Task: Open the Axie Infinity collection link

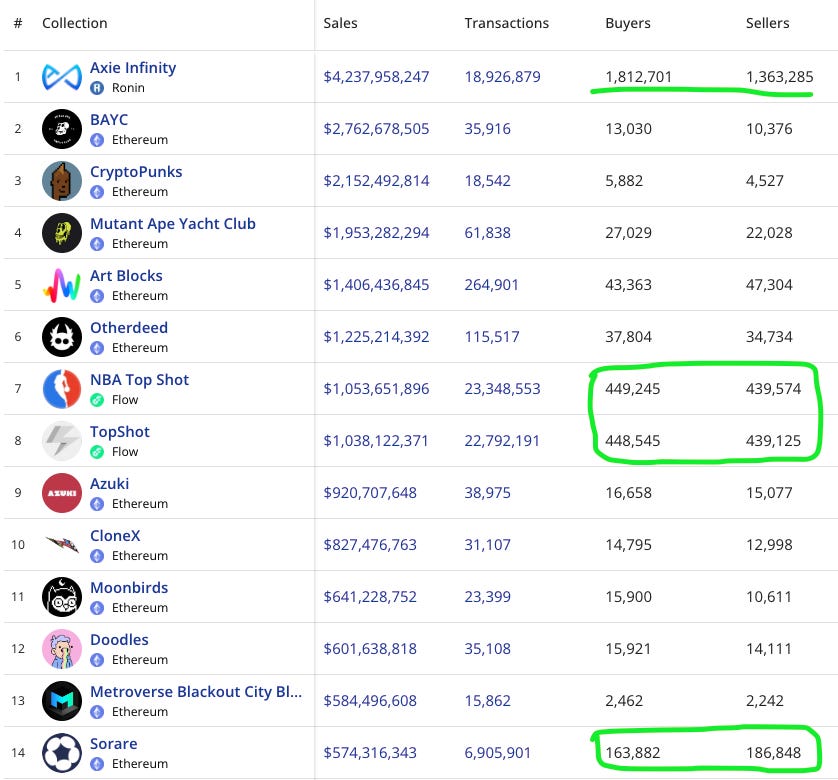Action: [x=133, y=68]
